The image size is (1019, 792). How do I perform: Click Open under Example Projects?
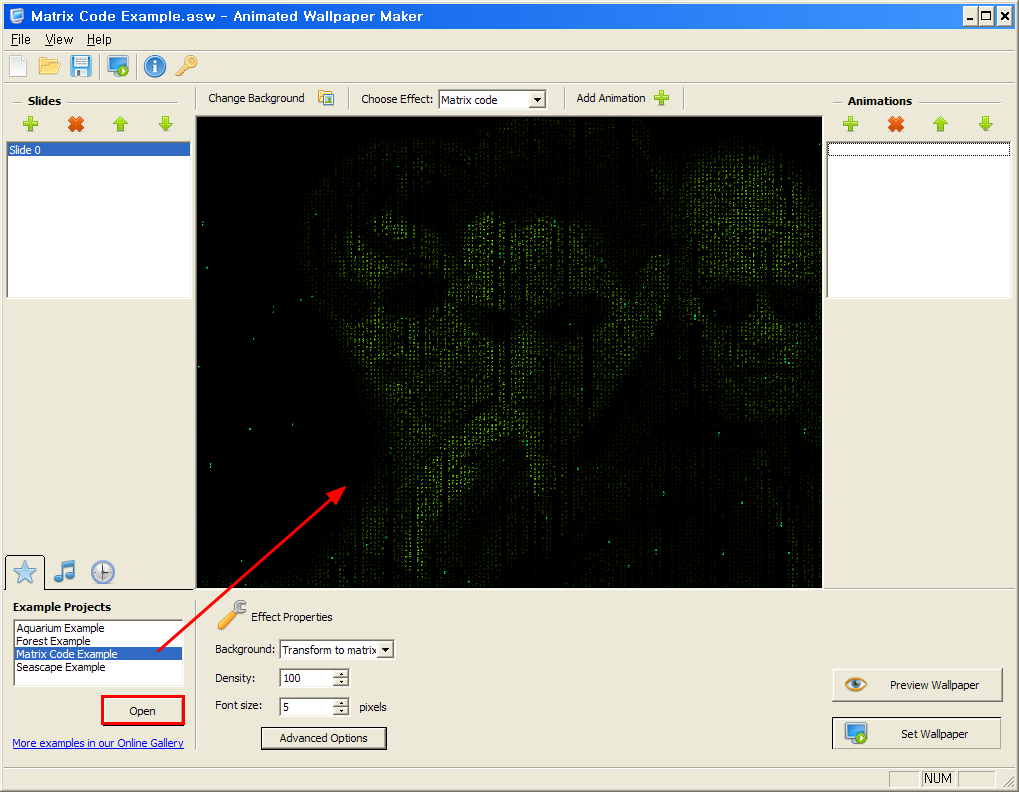(x=142, y=711)
